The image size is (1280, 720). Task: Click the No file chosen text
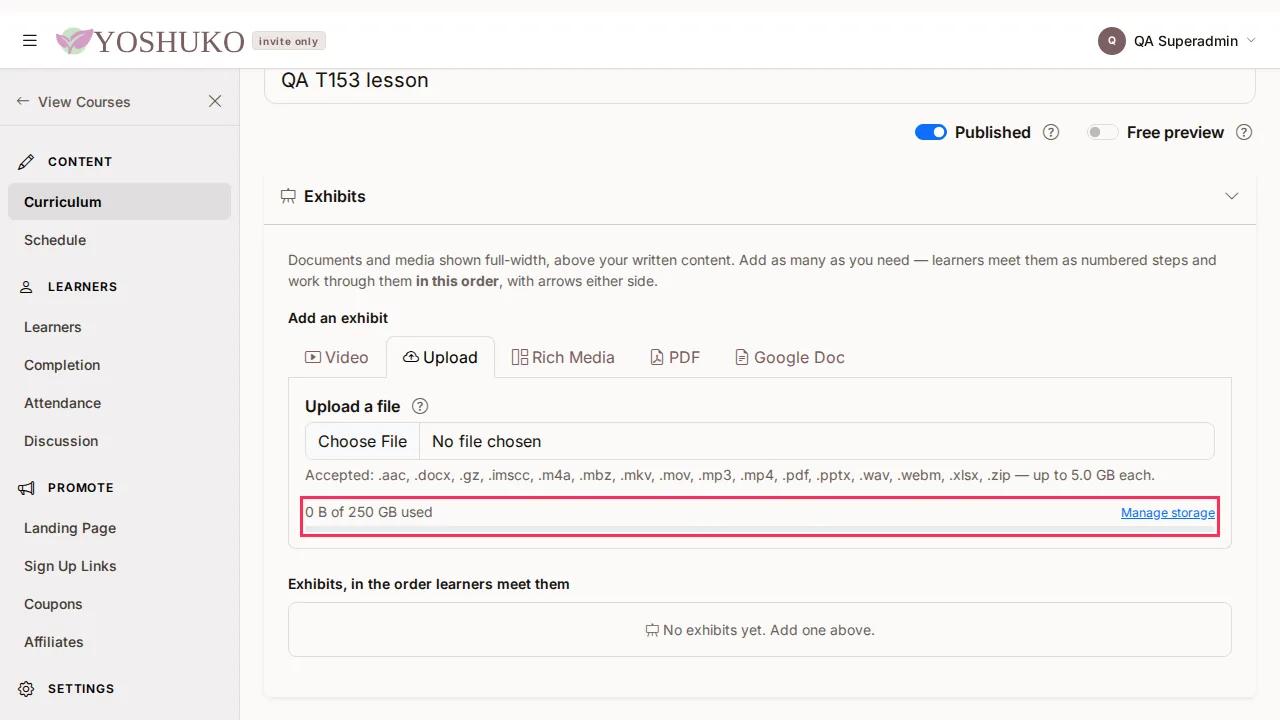pyautogui.click(x=486, y=441)
